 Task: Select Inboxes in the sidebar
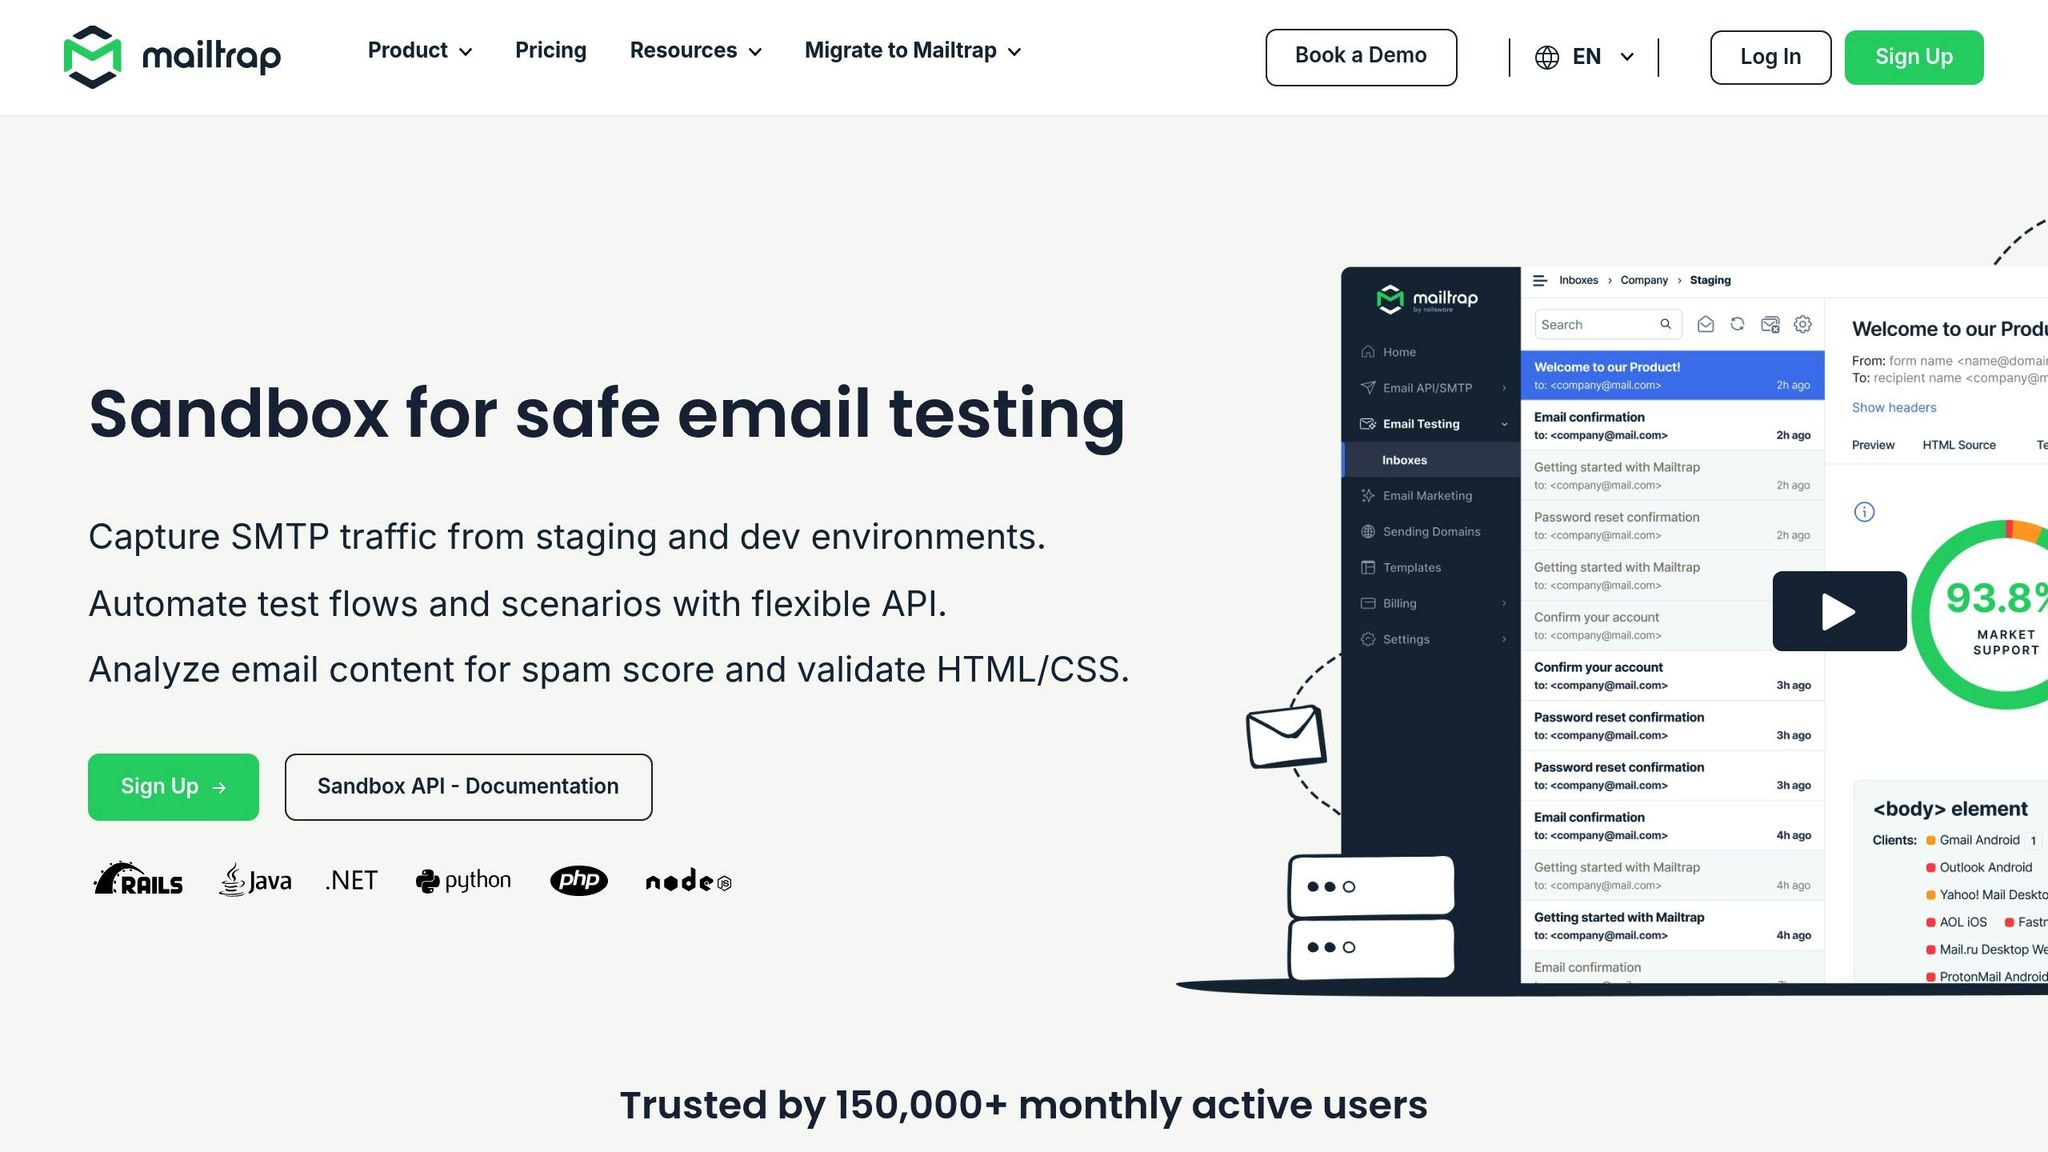(1430, 460)
